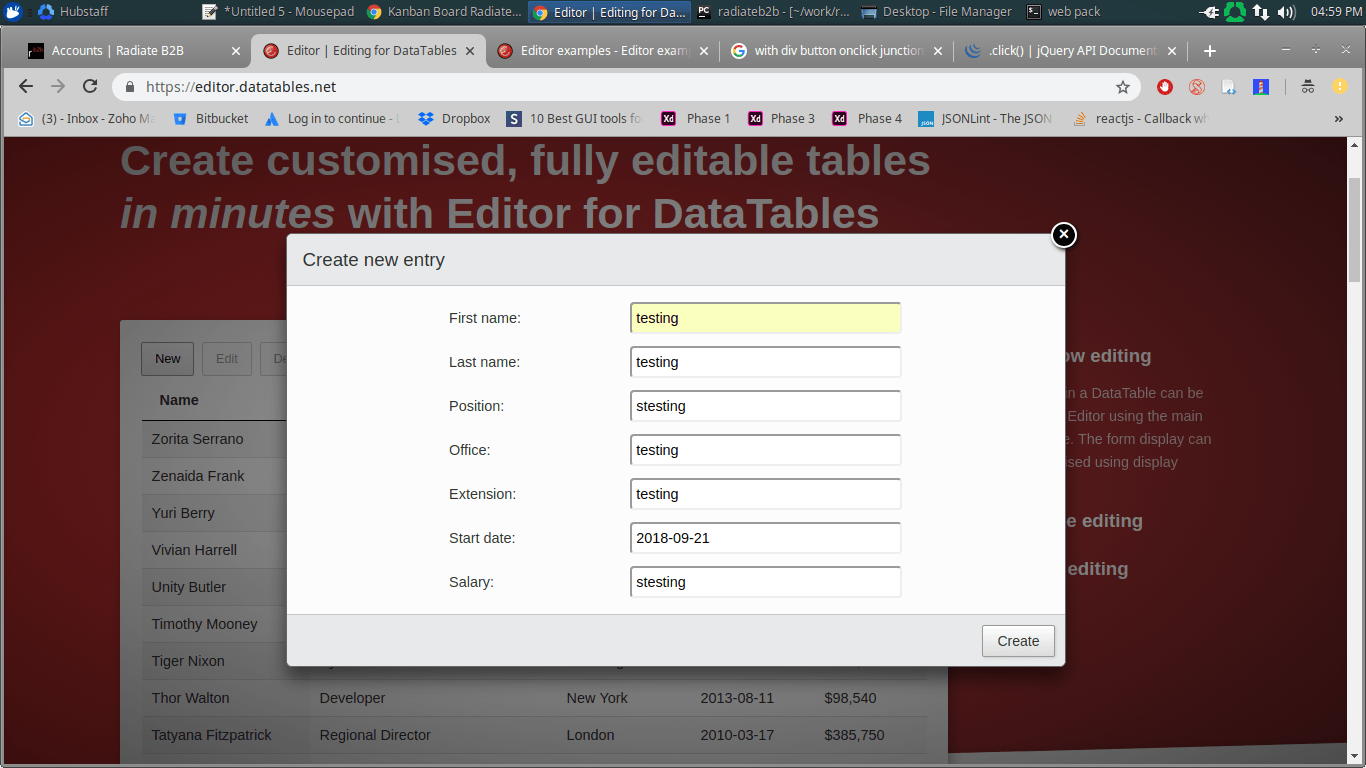The image size is (1366, 768).
Task: Click the yellow alert extension icon
Action: tap(1339, 87)
